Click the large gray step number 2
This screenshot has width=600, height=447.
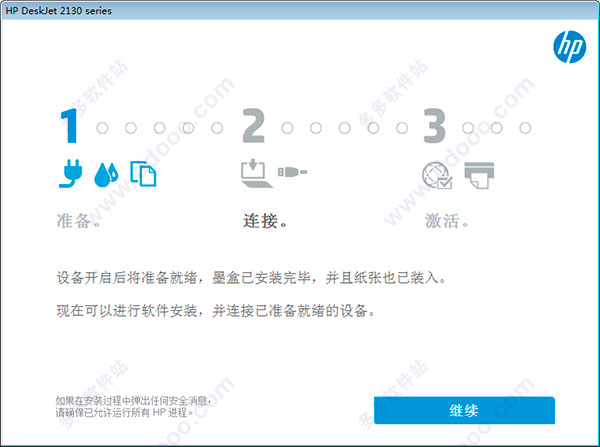click(x=253, y=126)
